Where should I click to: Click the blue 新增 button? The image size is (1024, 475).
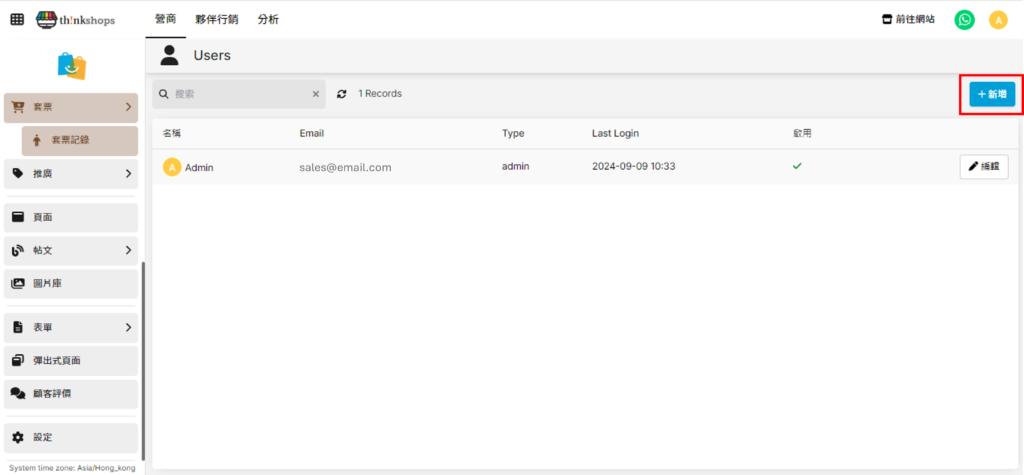[991, 94]
